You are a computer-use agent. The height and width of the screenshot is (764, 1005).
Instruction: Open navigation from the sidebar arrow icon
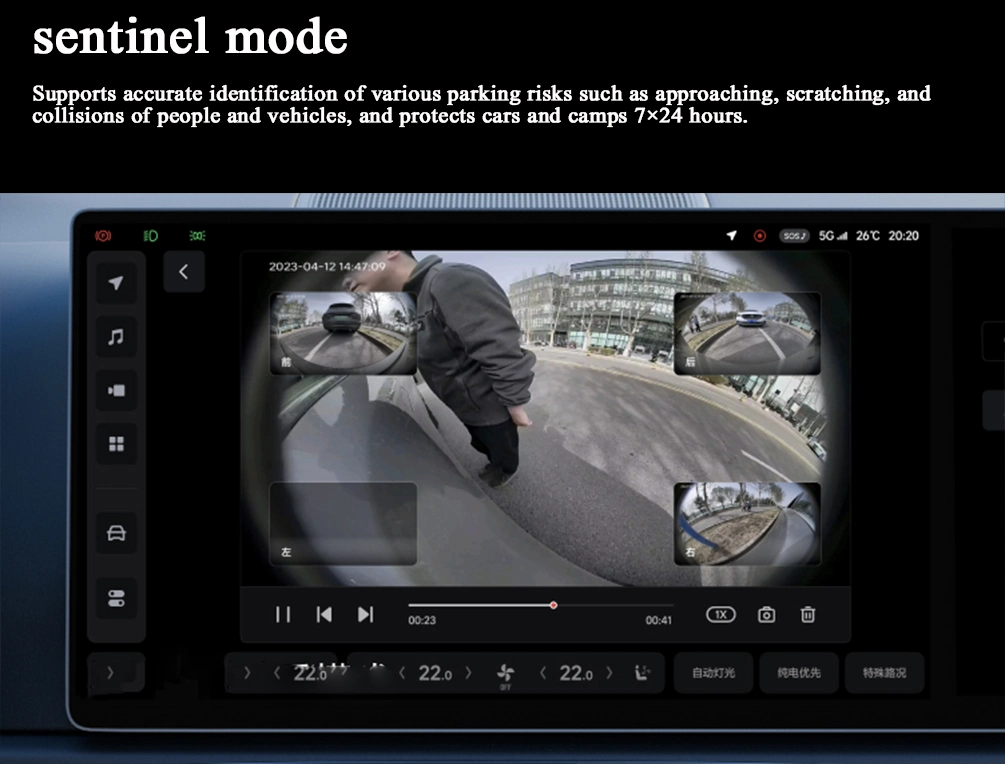[116, 283]
